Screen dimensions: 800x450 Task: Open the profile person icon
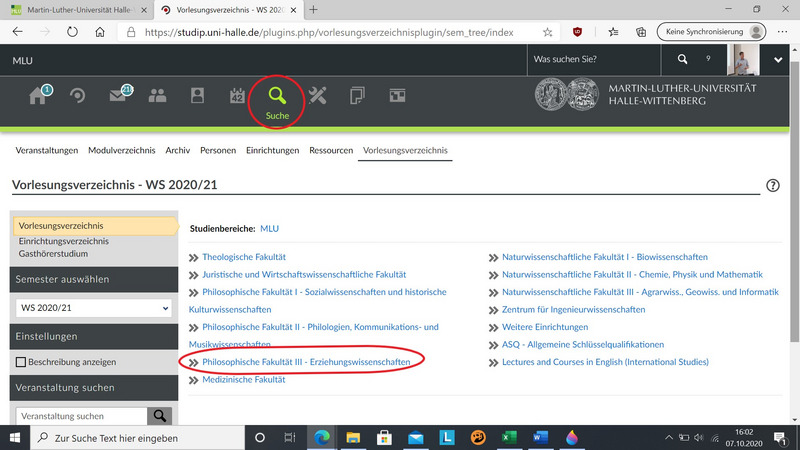coord(197,95)
